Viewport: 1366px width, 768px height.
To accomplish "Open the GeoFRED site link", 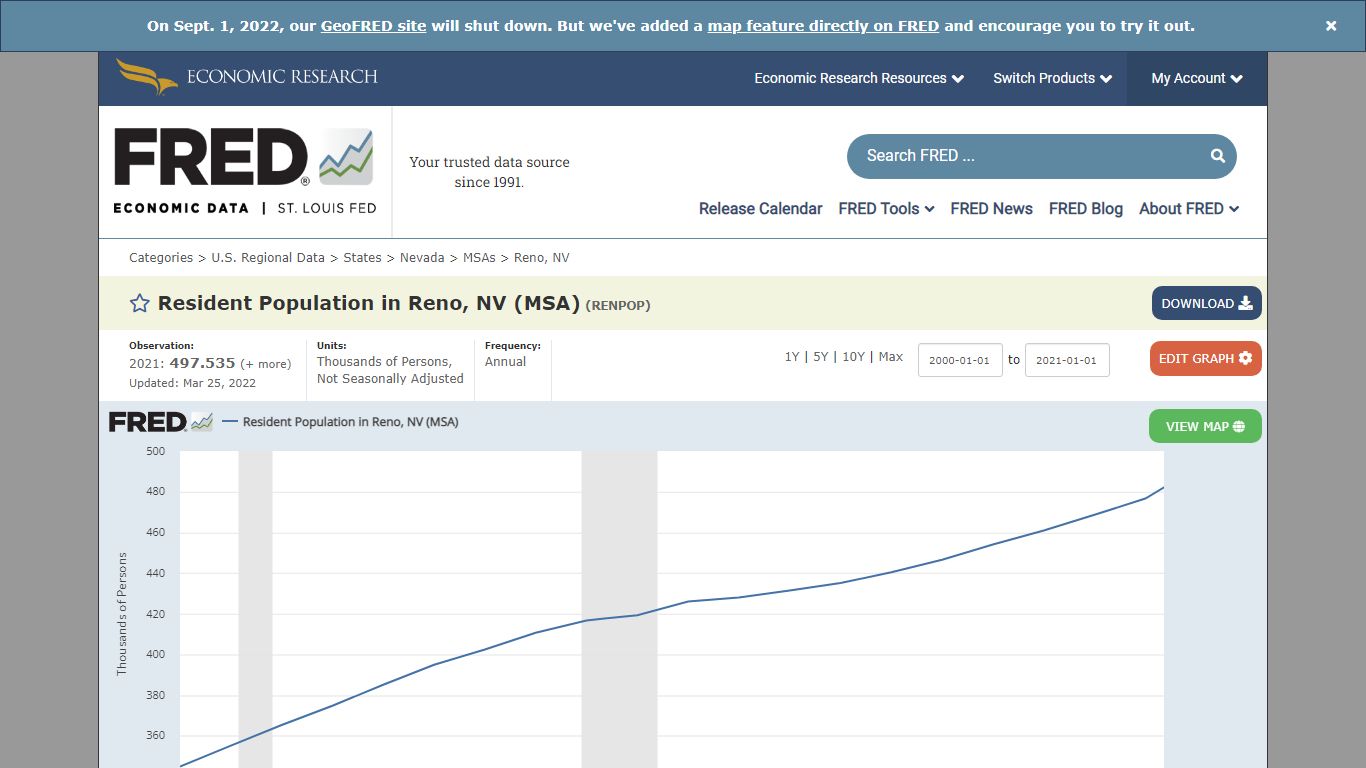I will click(x=373, y=26).
